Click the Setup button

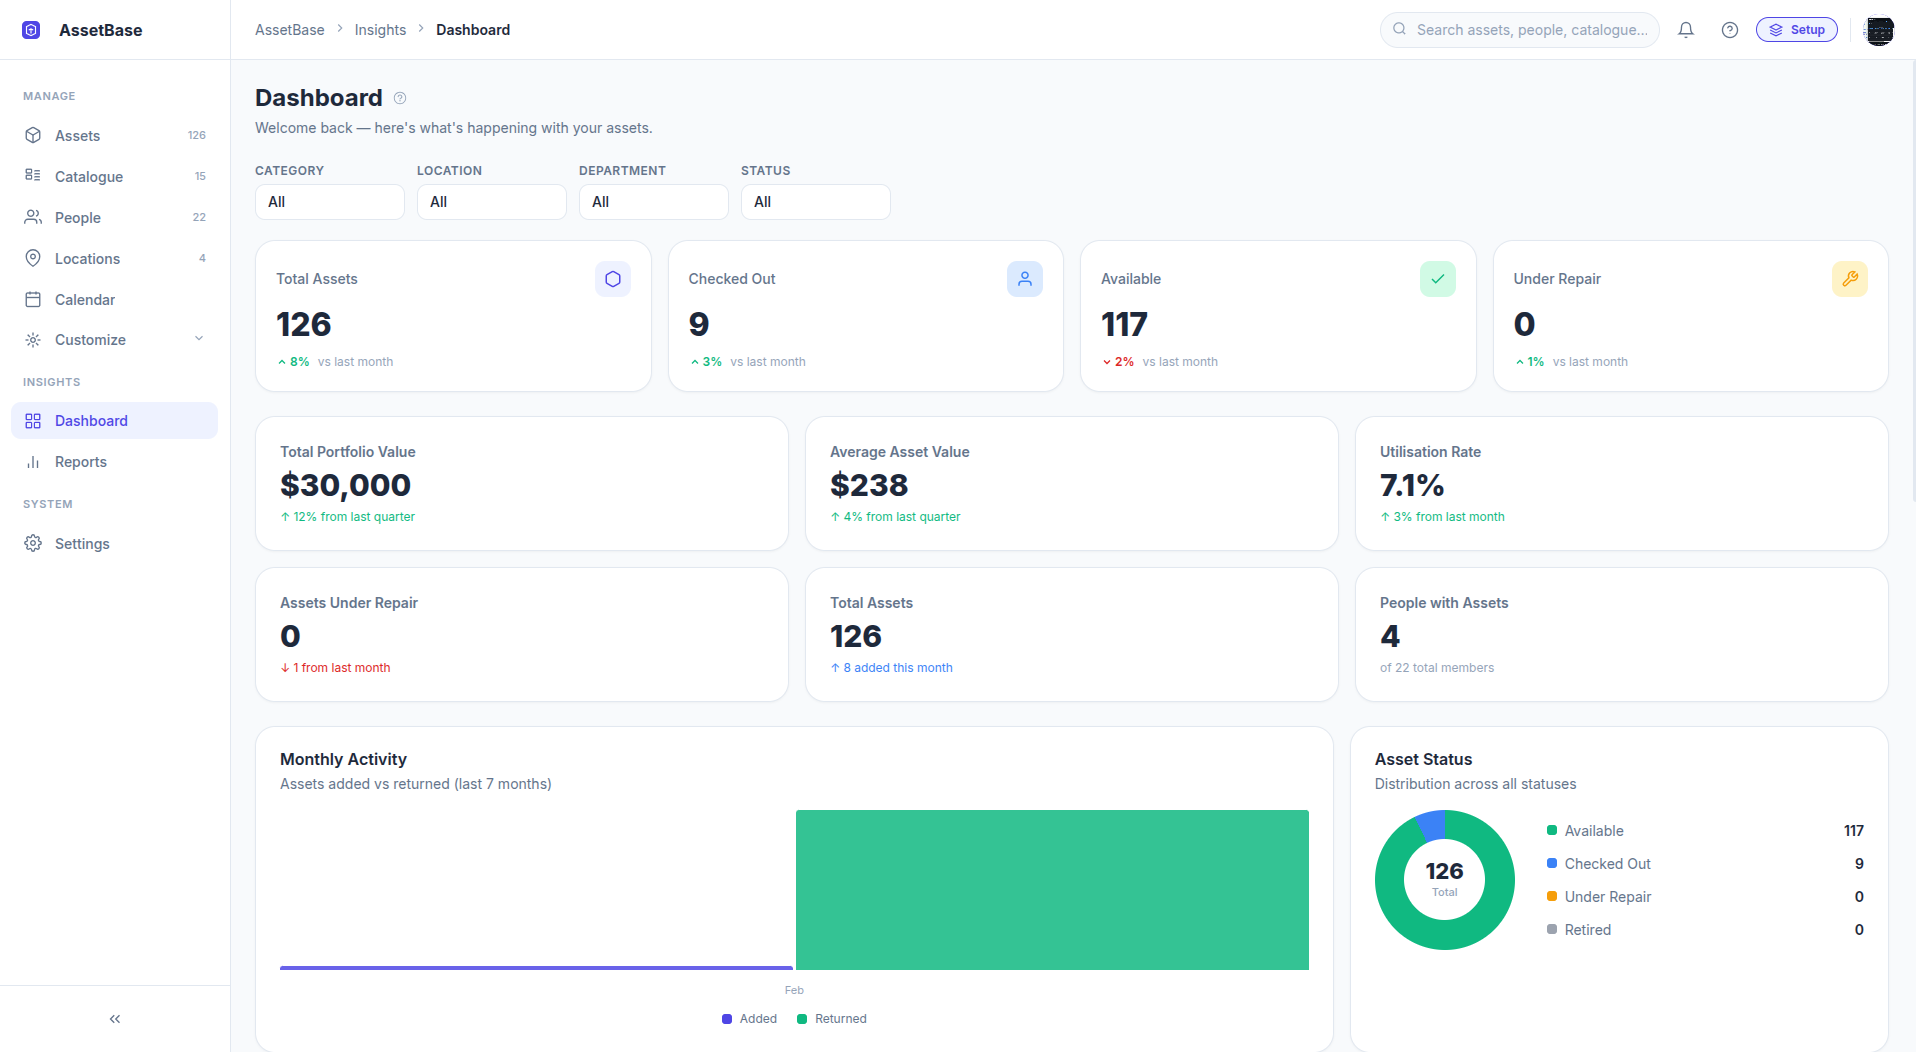point(1796,29)
